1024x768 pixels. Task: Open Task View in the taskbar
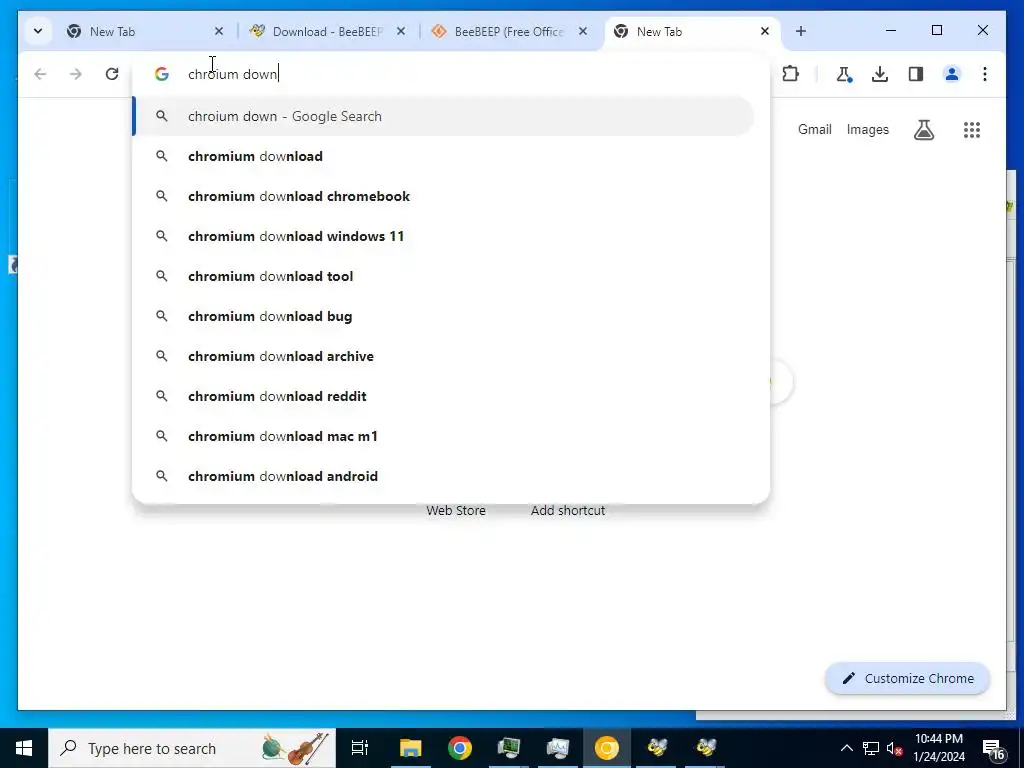[360, 748]
